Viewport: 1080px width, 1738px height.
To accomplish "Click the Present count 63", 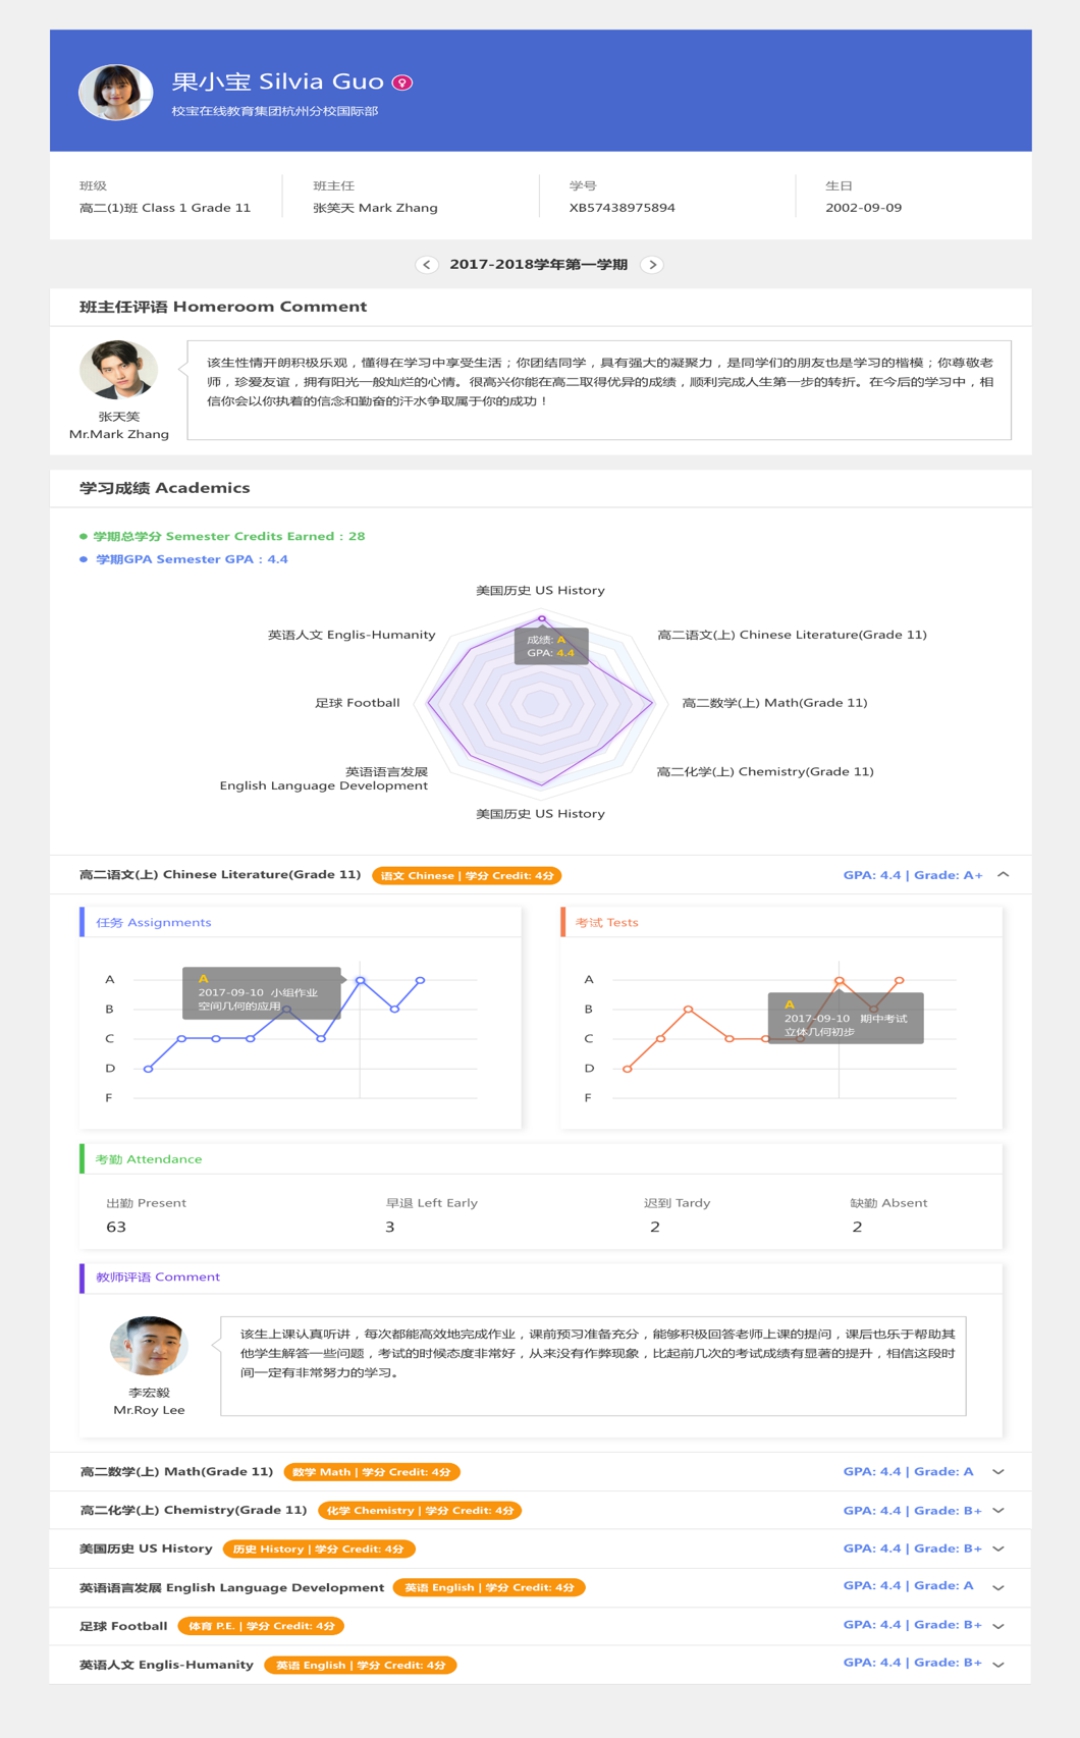I will pos(116,1227).
